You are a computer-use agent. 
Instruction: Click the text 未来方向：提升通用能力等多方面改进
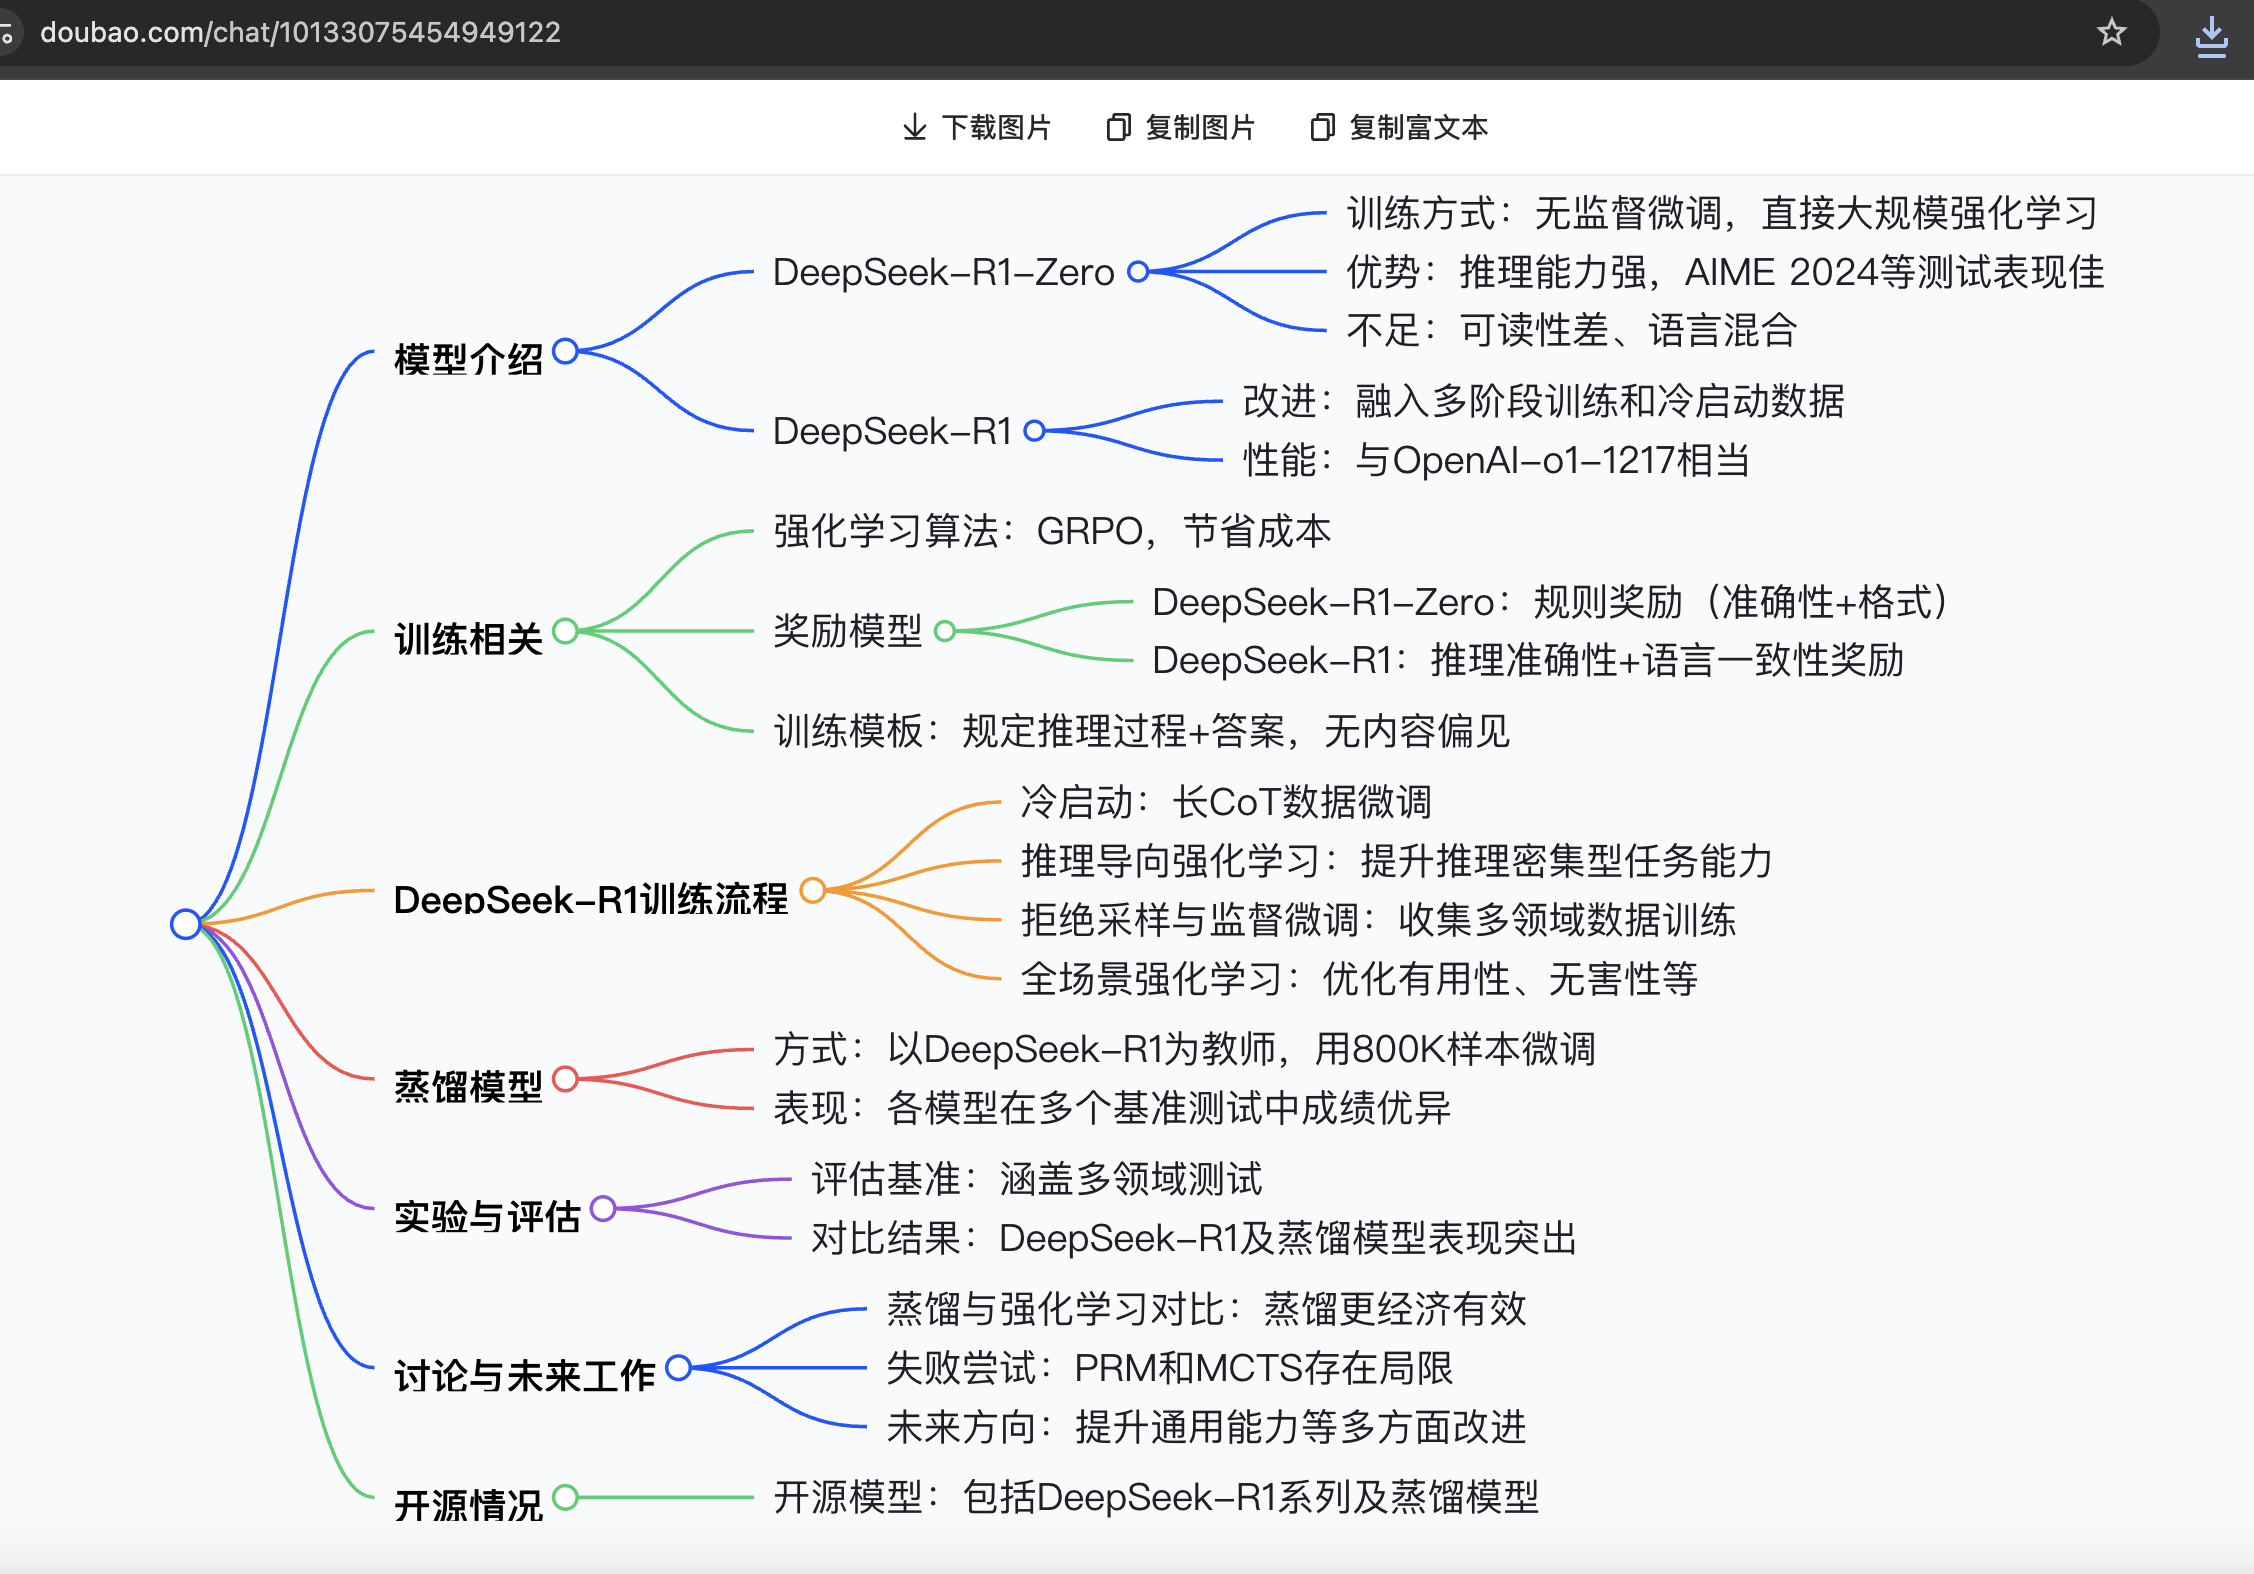pos(1207,1427)
